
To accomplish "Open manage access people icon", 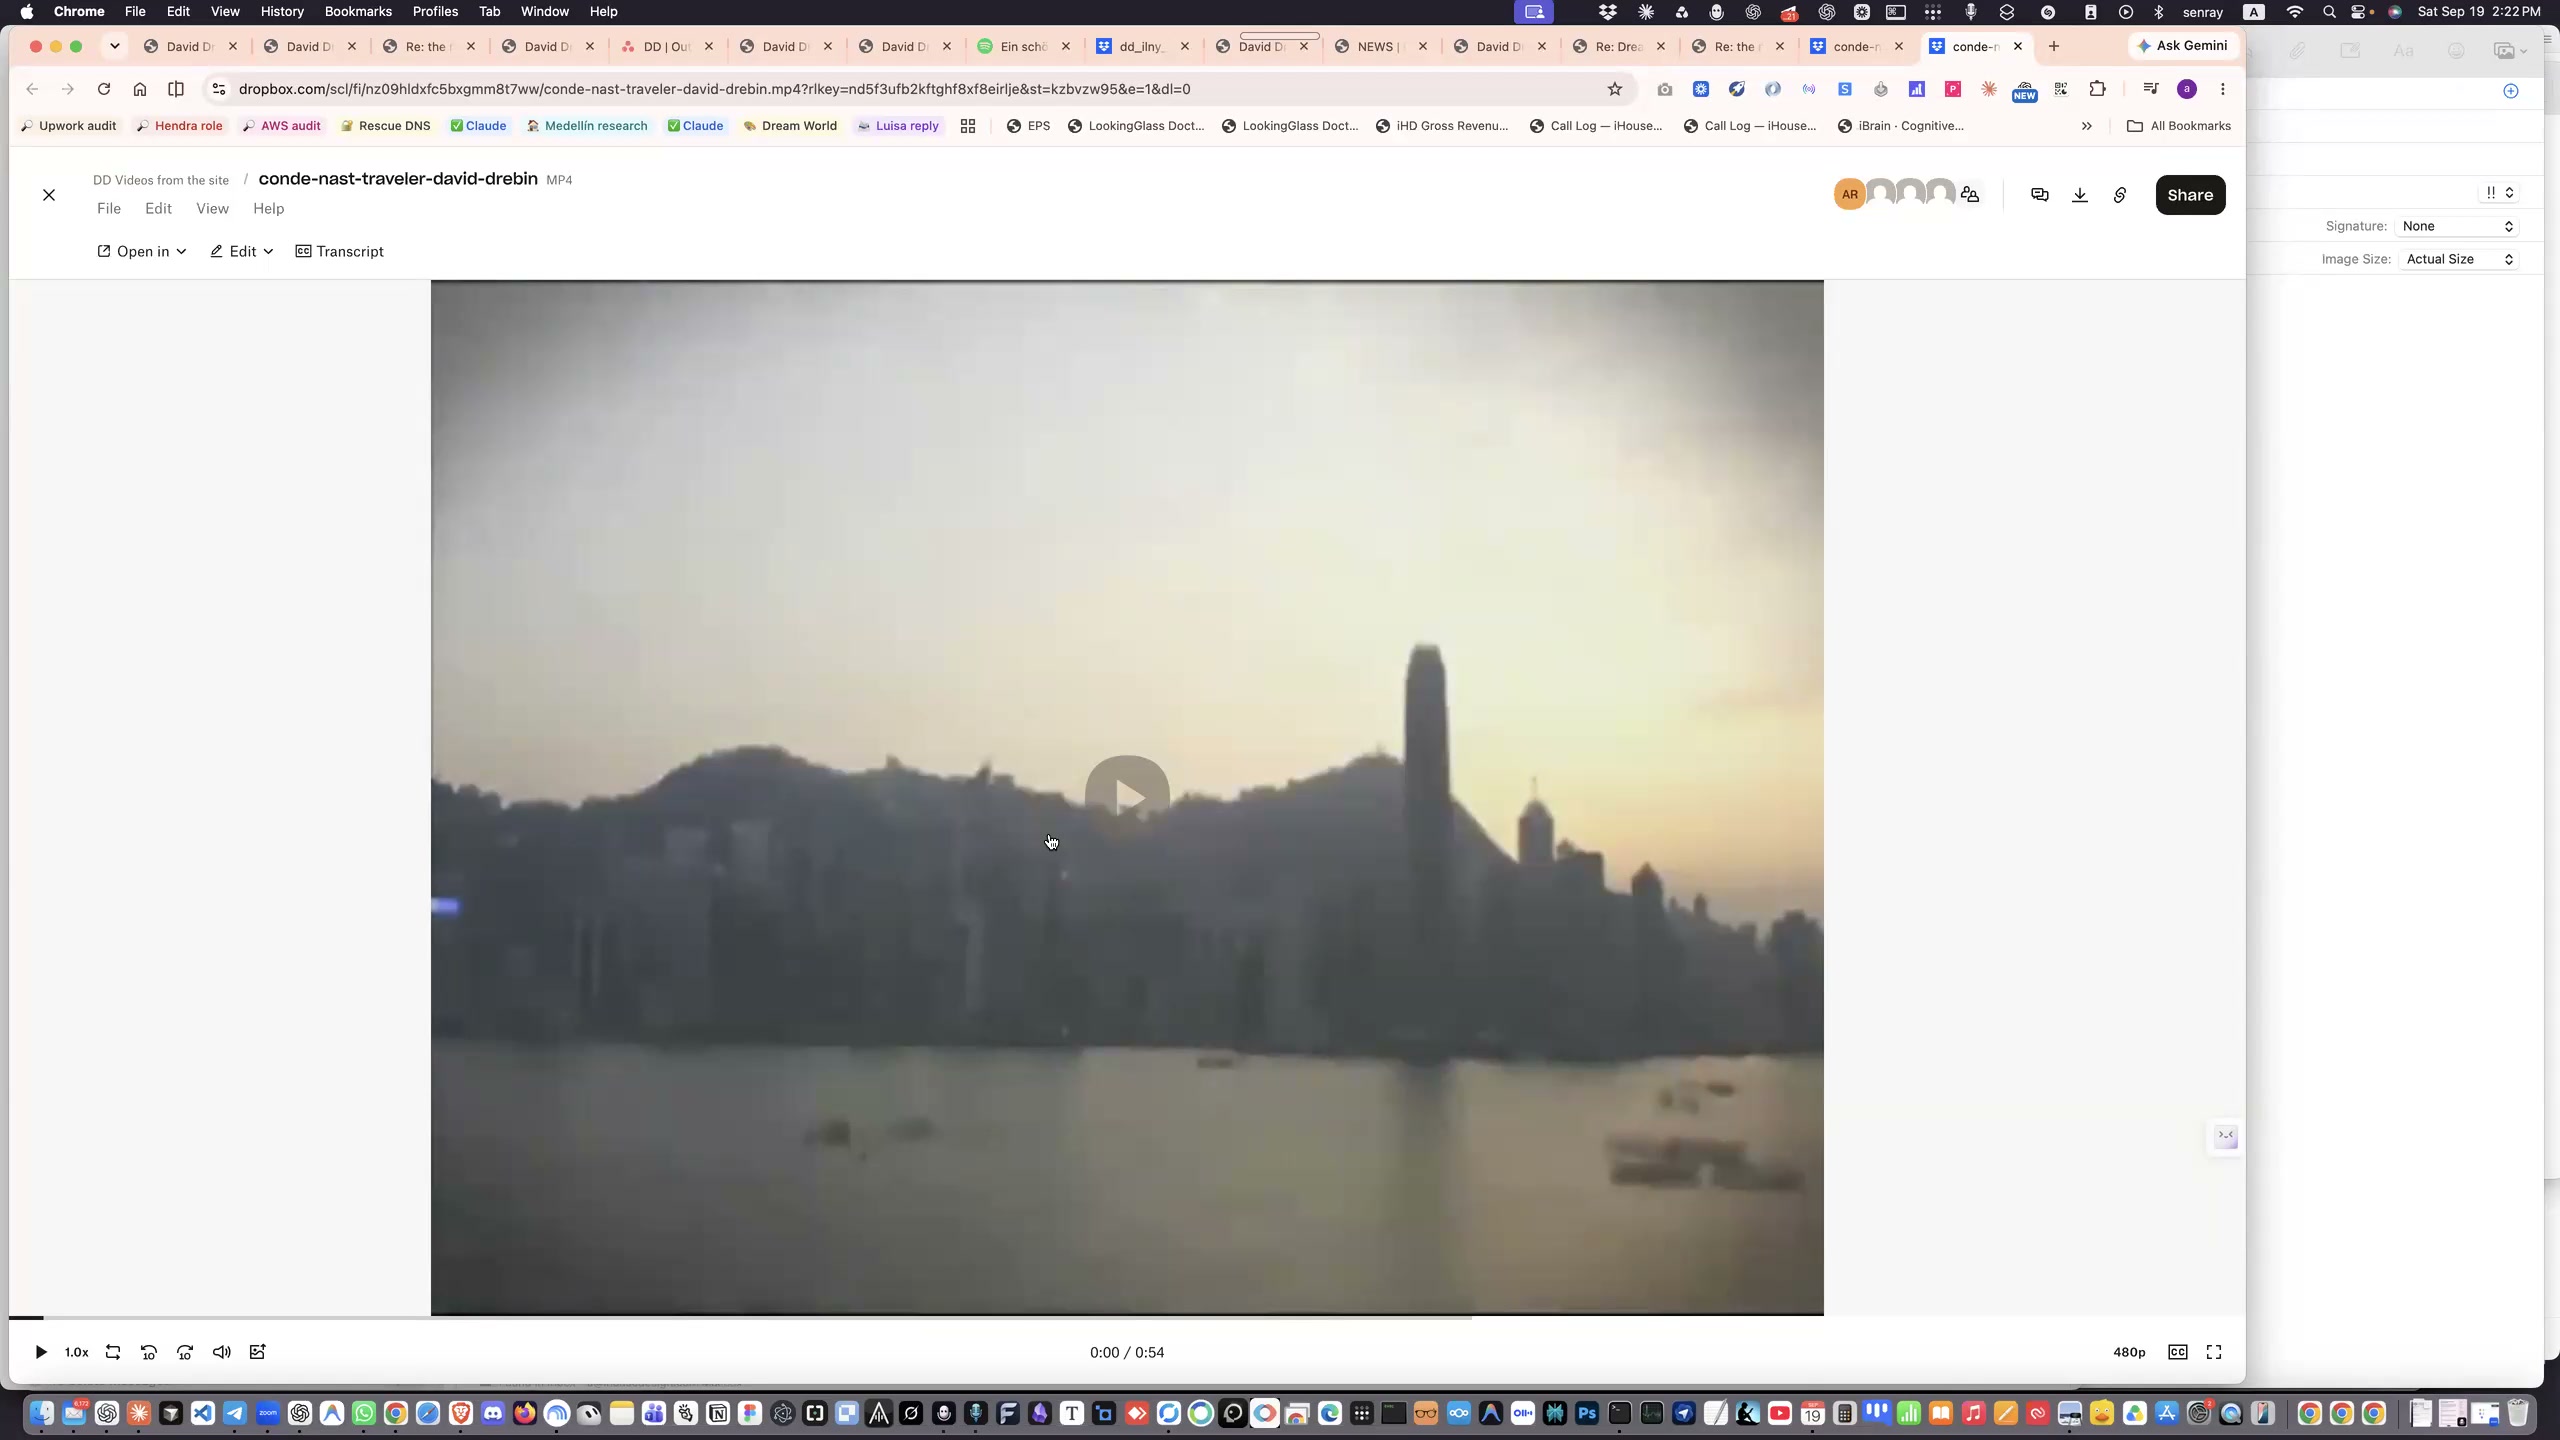I will [x=1970, y=195].
